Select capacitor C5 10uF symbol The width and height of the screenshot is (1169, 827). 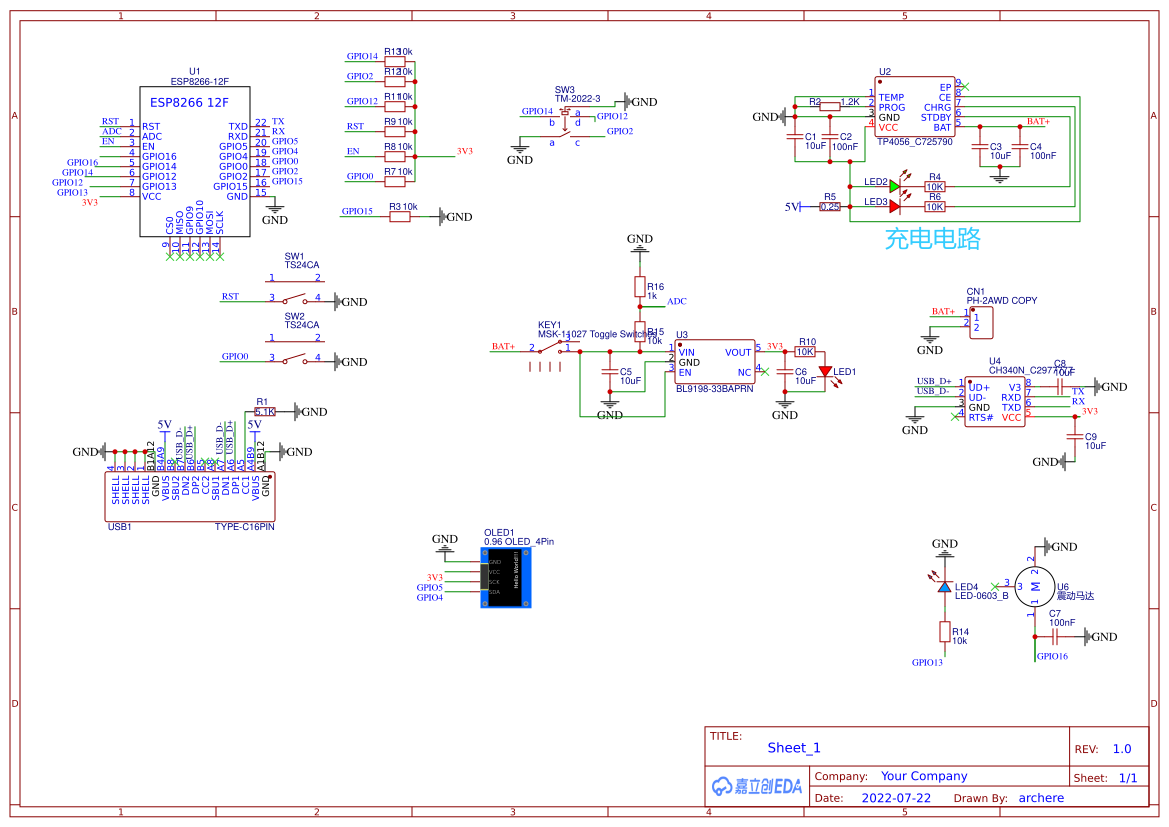pos(610,371)
